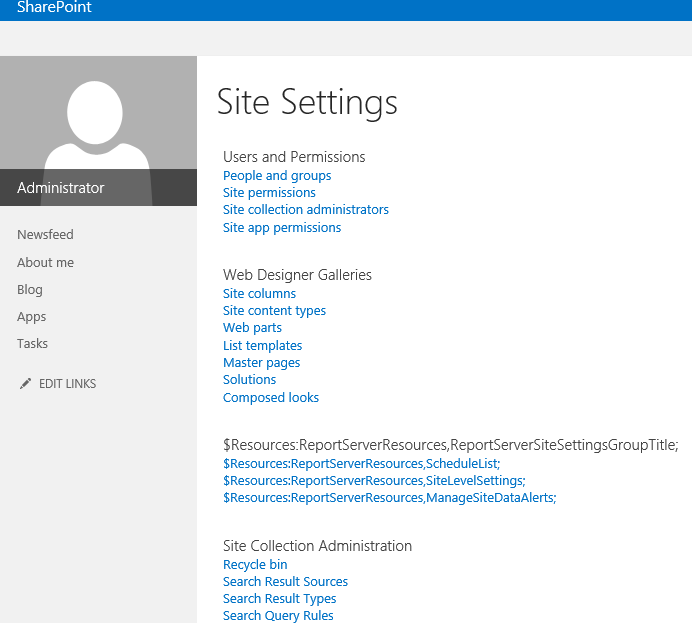Open the Master pages gallery
Image resolution: width=692 pixels, height=623 pixels.
261,363
